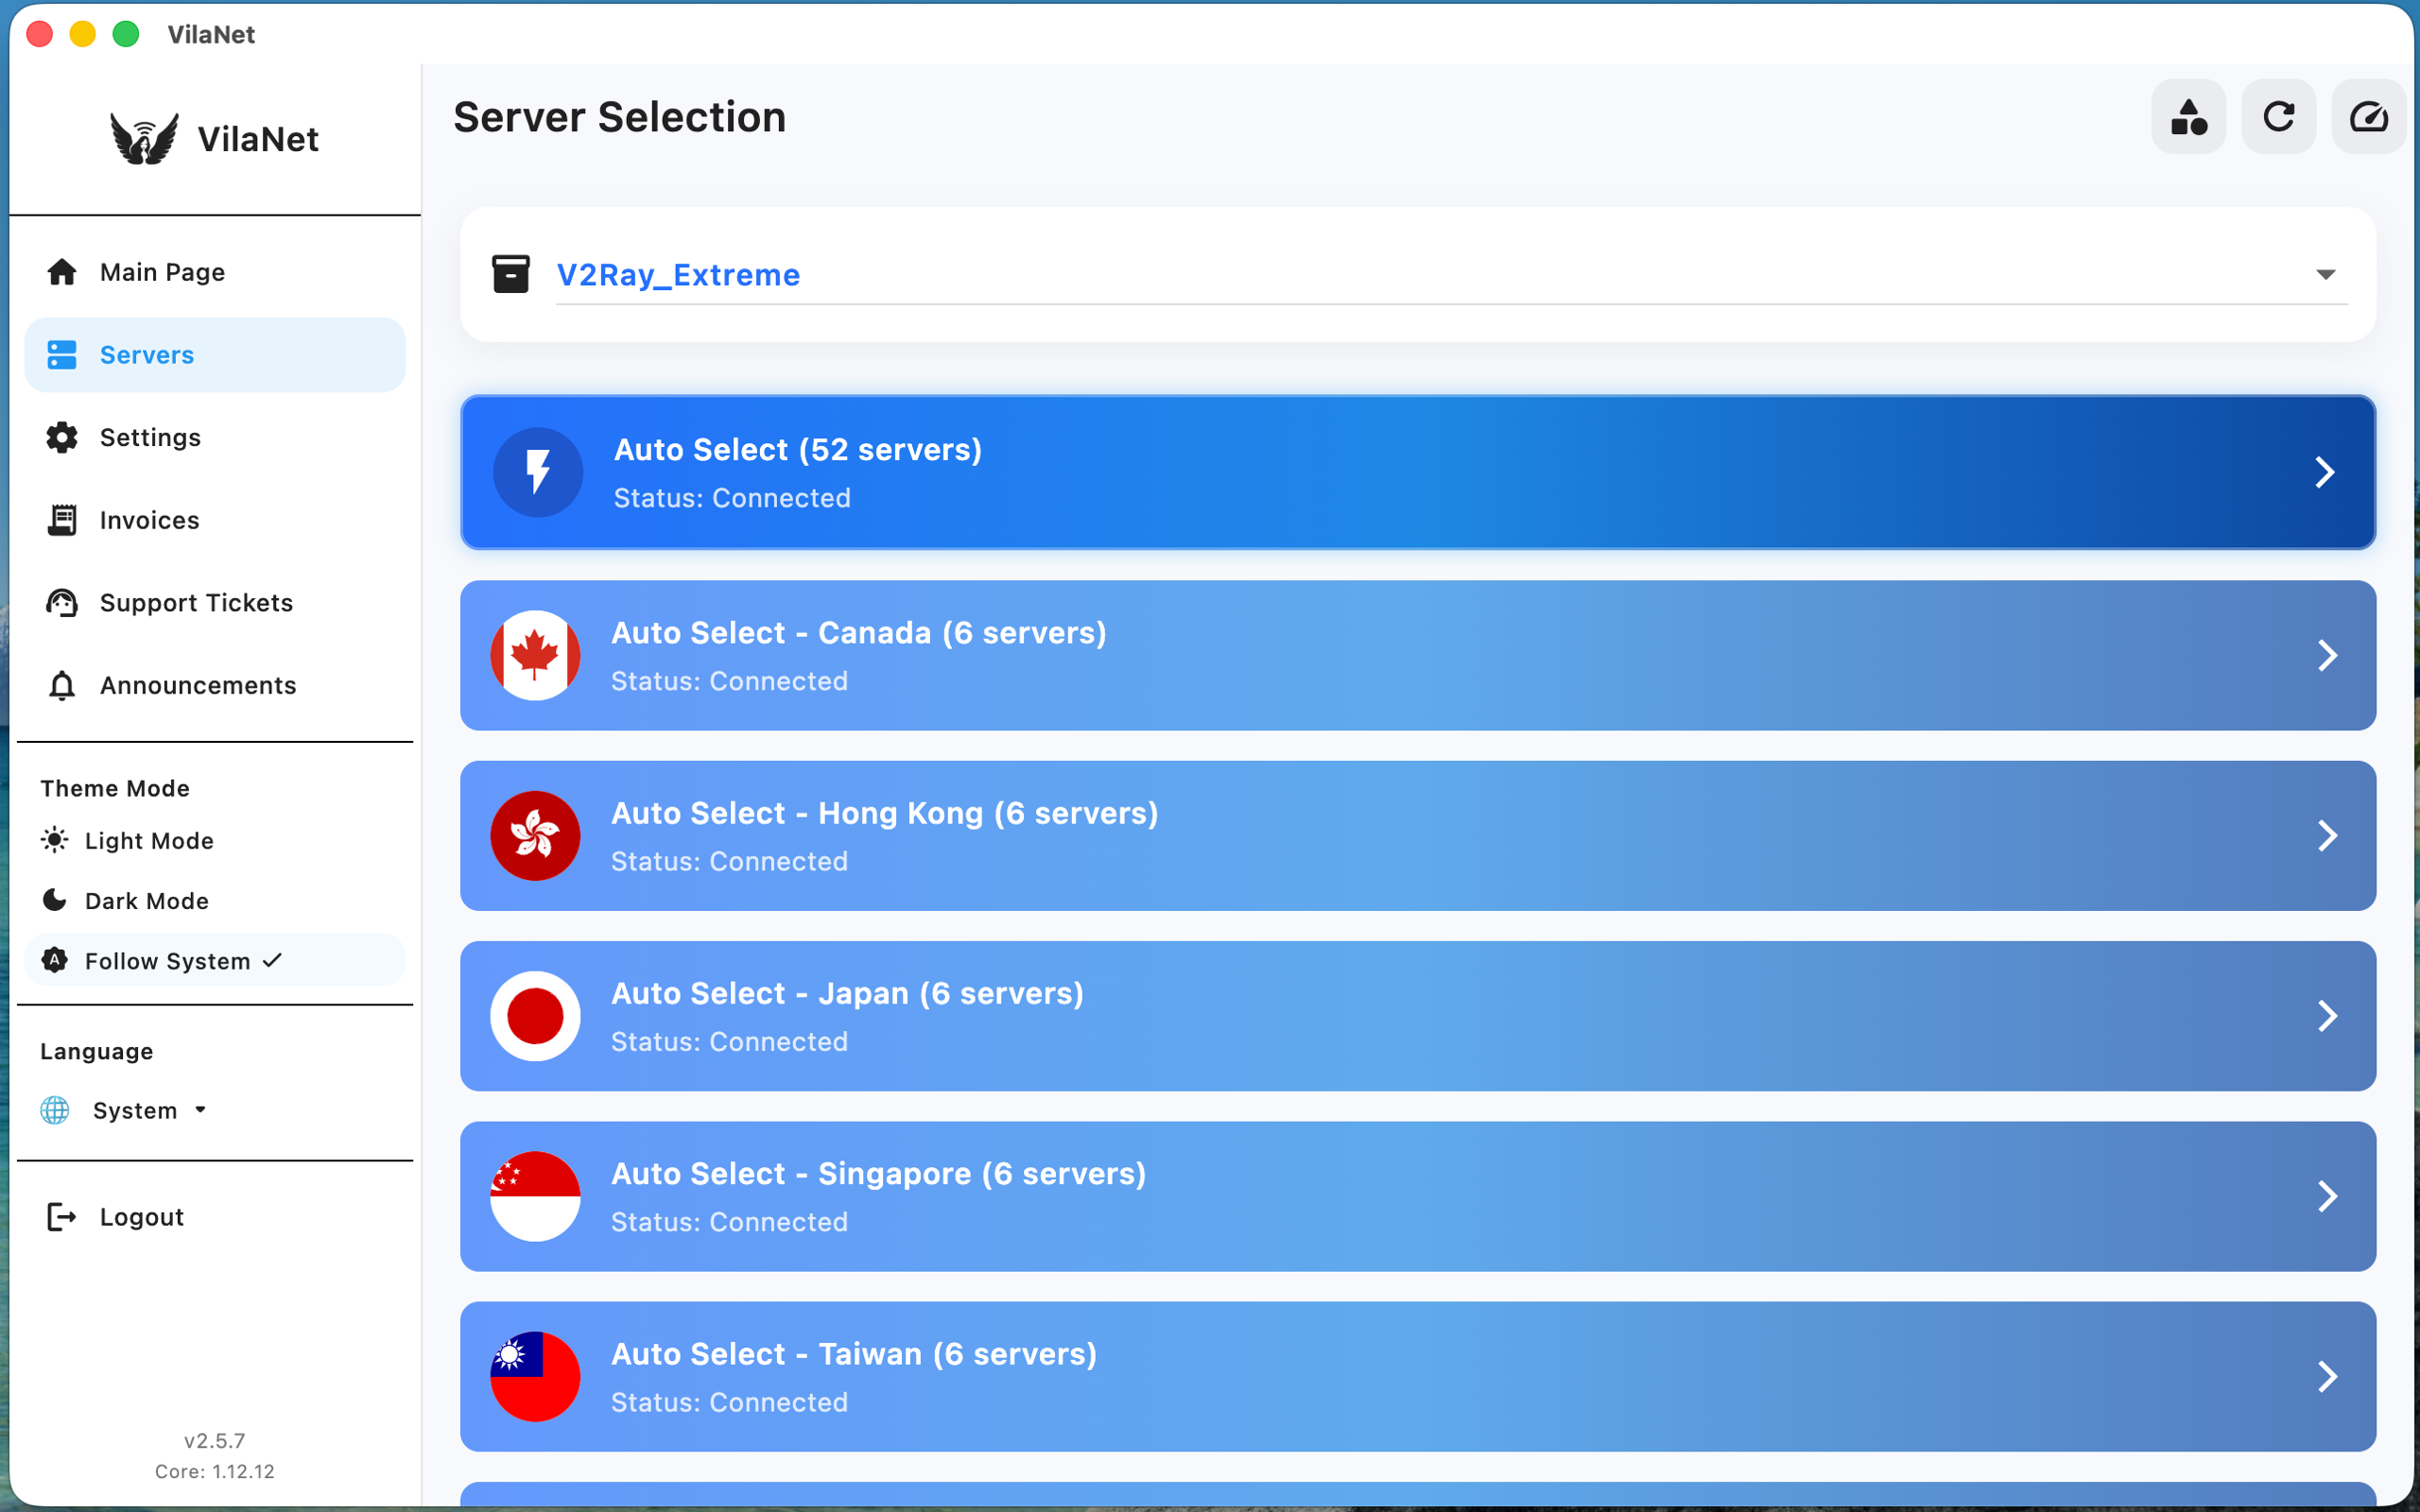Click the Japan flag icon

tap(535, 1016)
